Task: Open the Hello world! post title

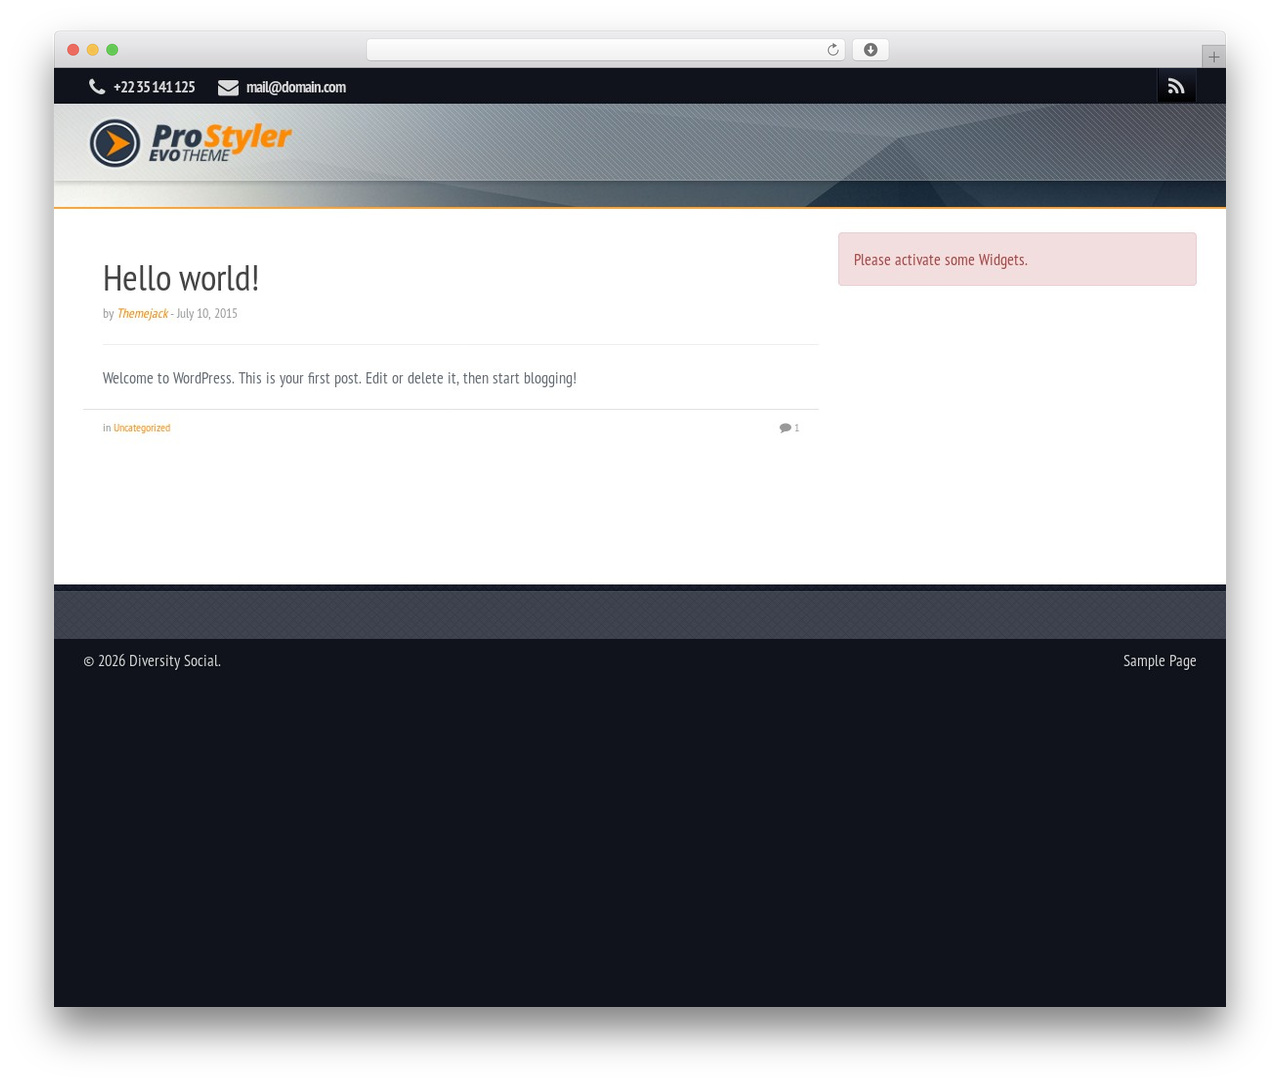Action: [181, 278]
